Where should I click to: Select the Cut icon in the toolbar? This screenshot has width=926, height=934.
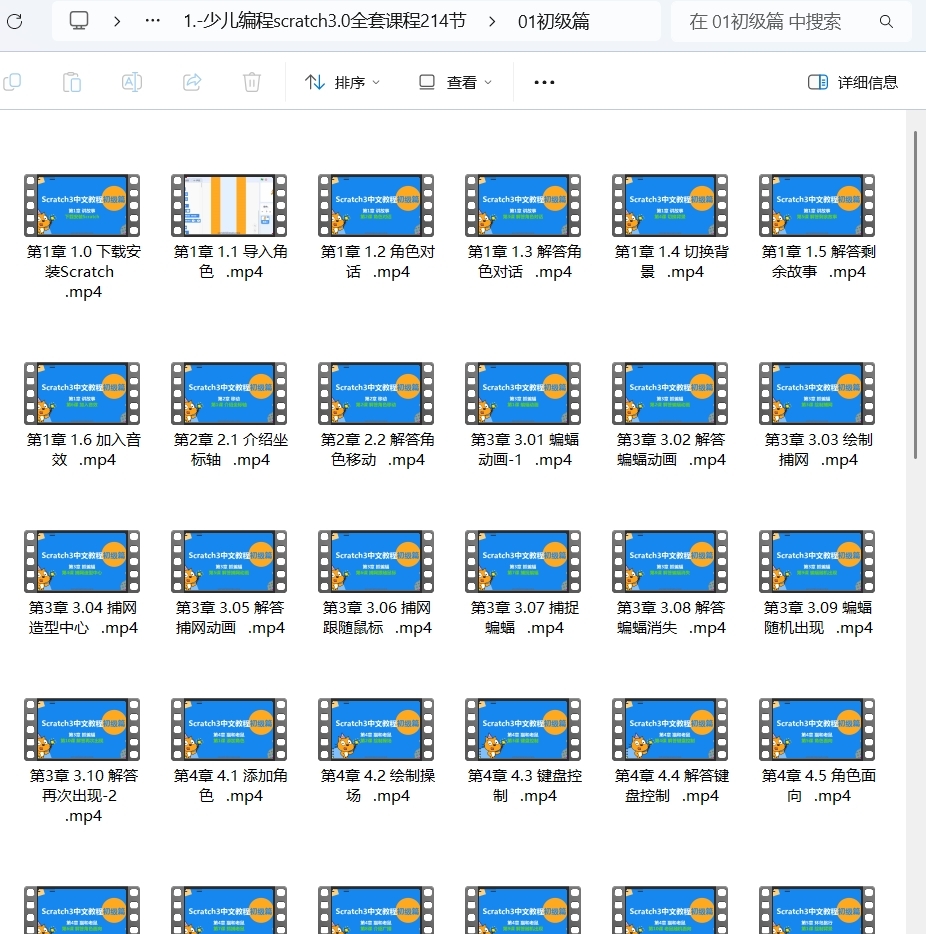[14, 82]
